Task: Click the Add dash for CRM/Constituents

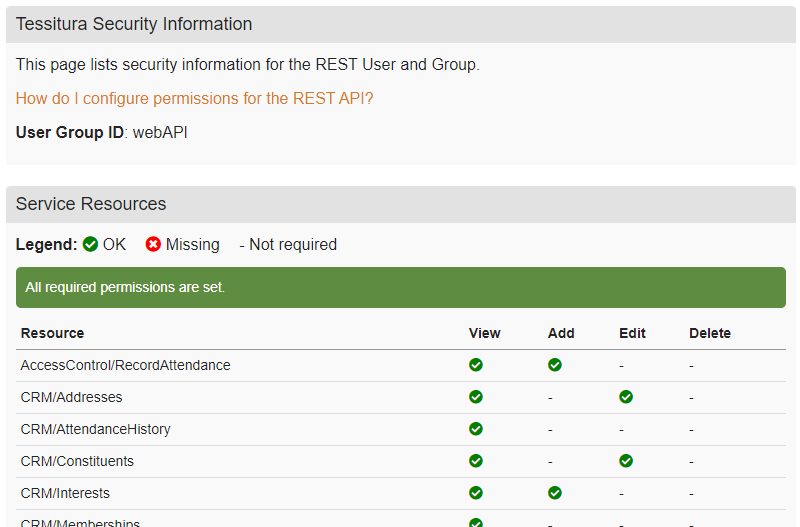Action: point(550,462)
